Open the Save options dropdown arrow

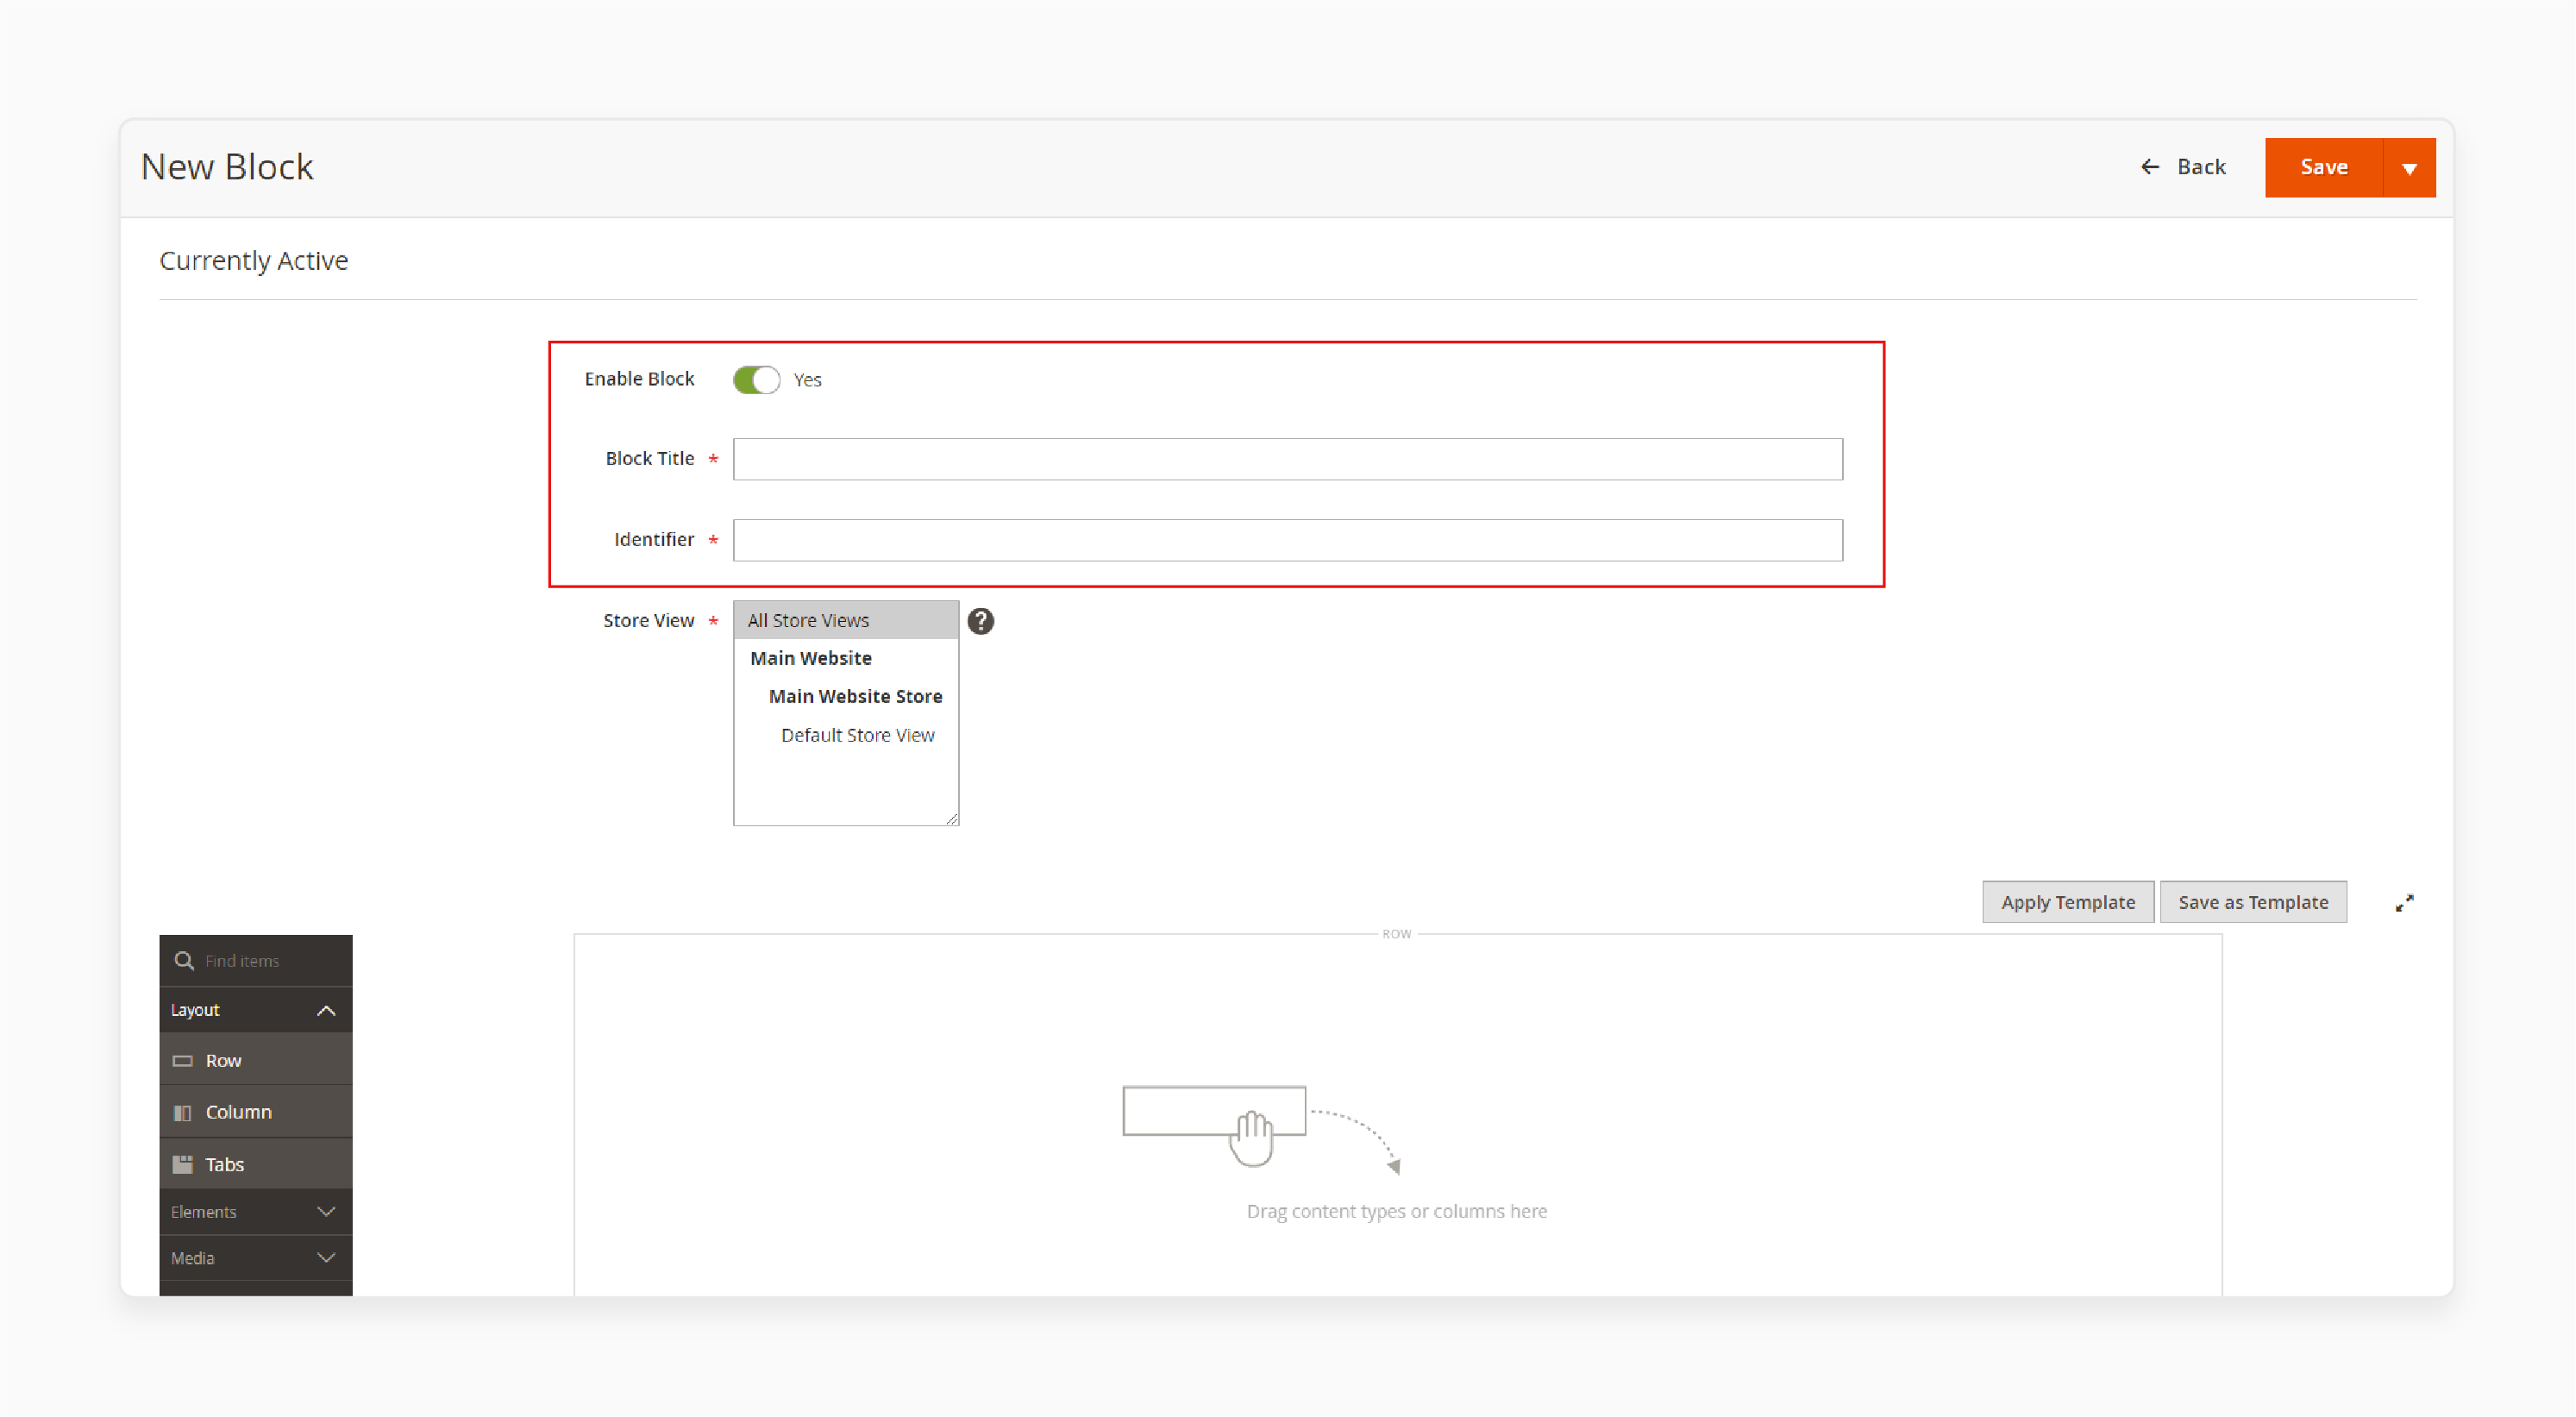(x=2409, y=168)
